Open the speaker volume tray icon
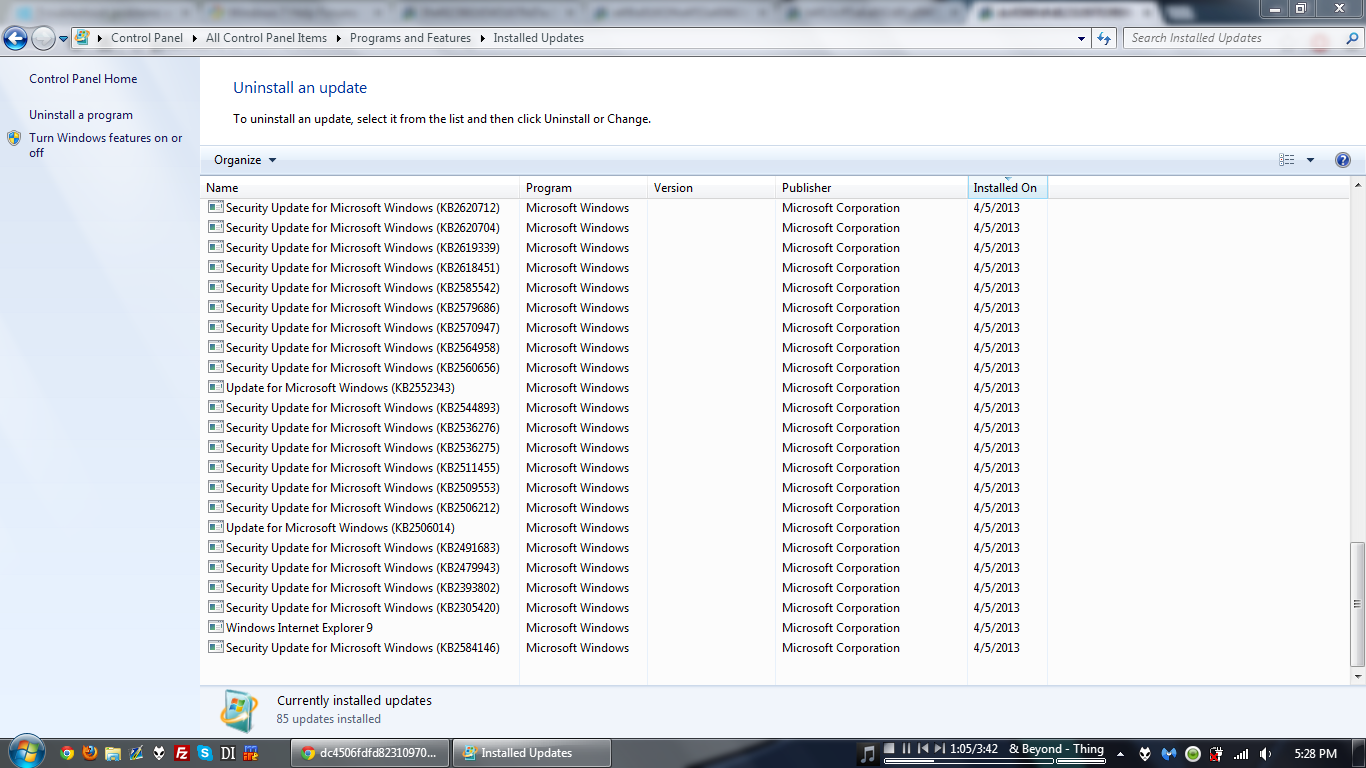Image resolution: width=1366 pixels, height=768 pixels. point(1266,754)
